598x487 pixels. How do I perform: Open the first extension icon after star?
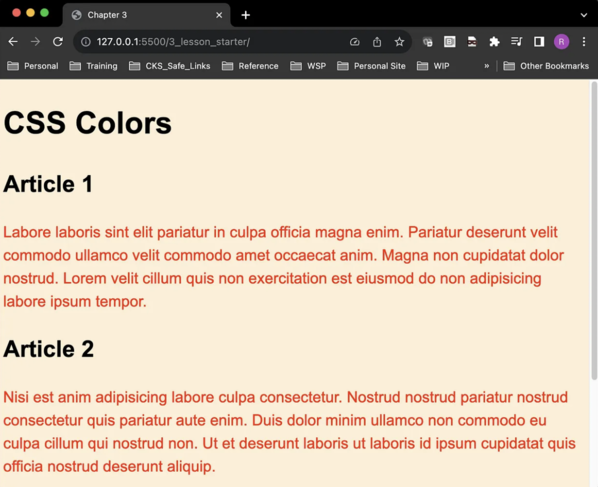pyautogui.click(x=428, y=42)
